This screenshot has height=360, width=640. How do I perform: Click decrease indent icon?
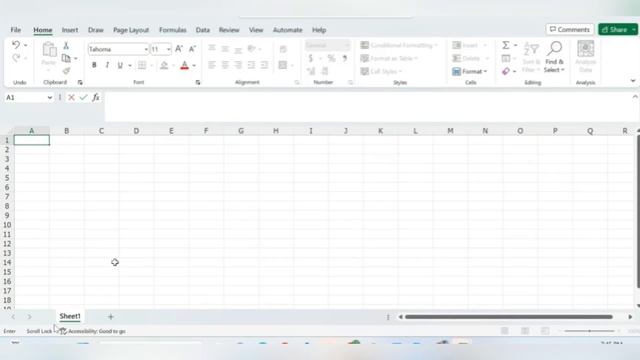(x=251, y=65)
